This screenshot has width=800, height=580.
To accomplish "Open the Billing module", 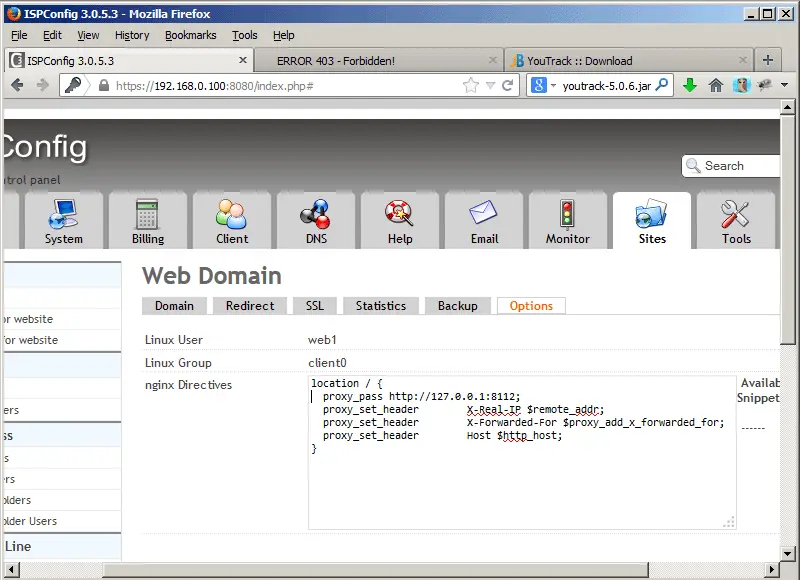I will click(147, 220).
